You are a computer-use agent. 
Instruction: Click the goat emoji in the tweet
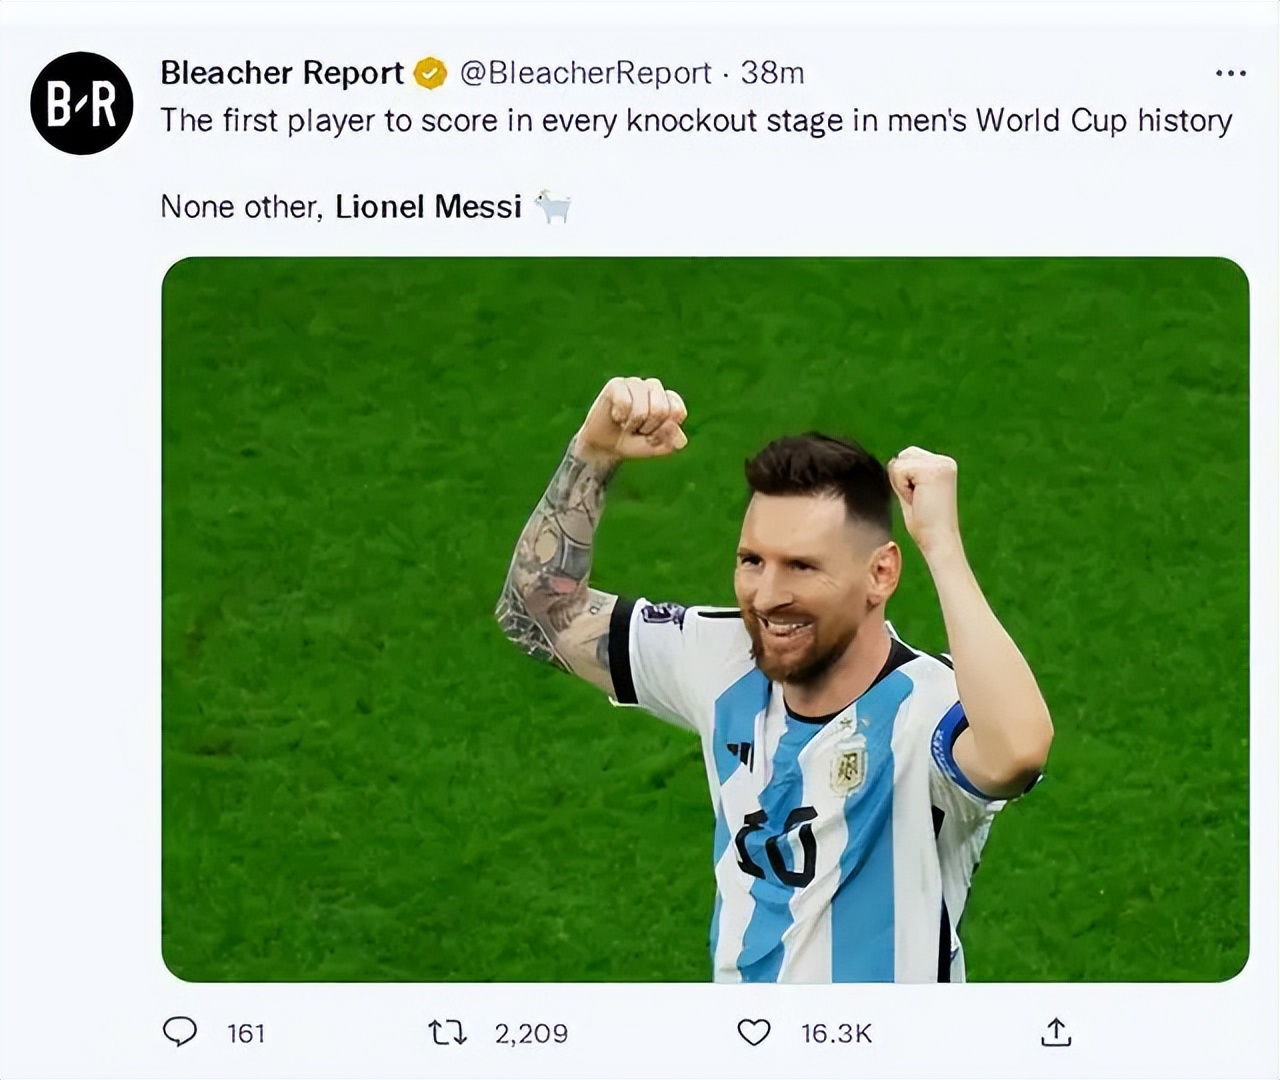click(552, 207)
